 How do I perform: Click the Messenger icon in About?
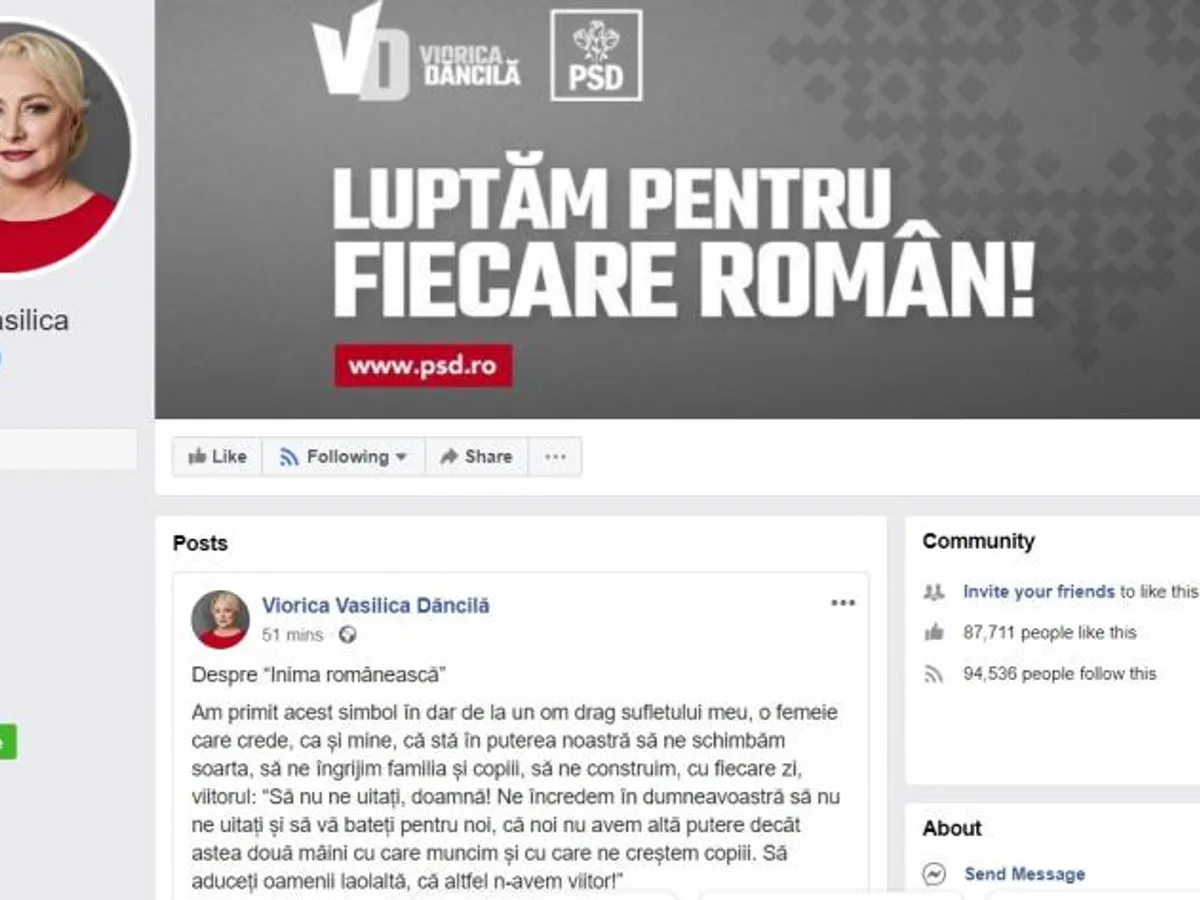tap(934, 874)
